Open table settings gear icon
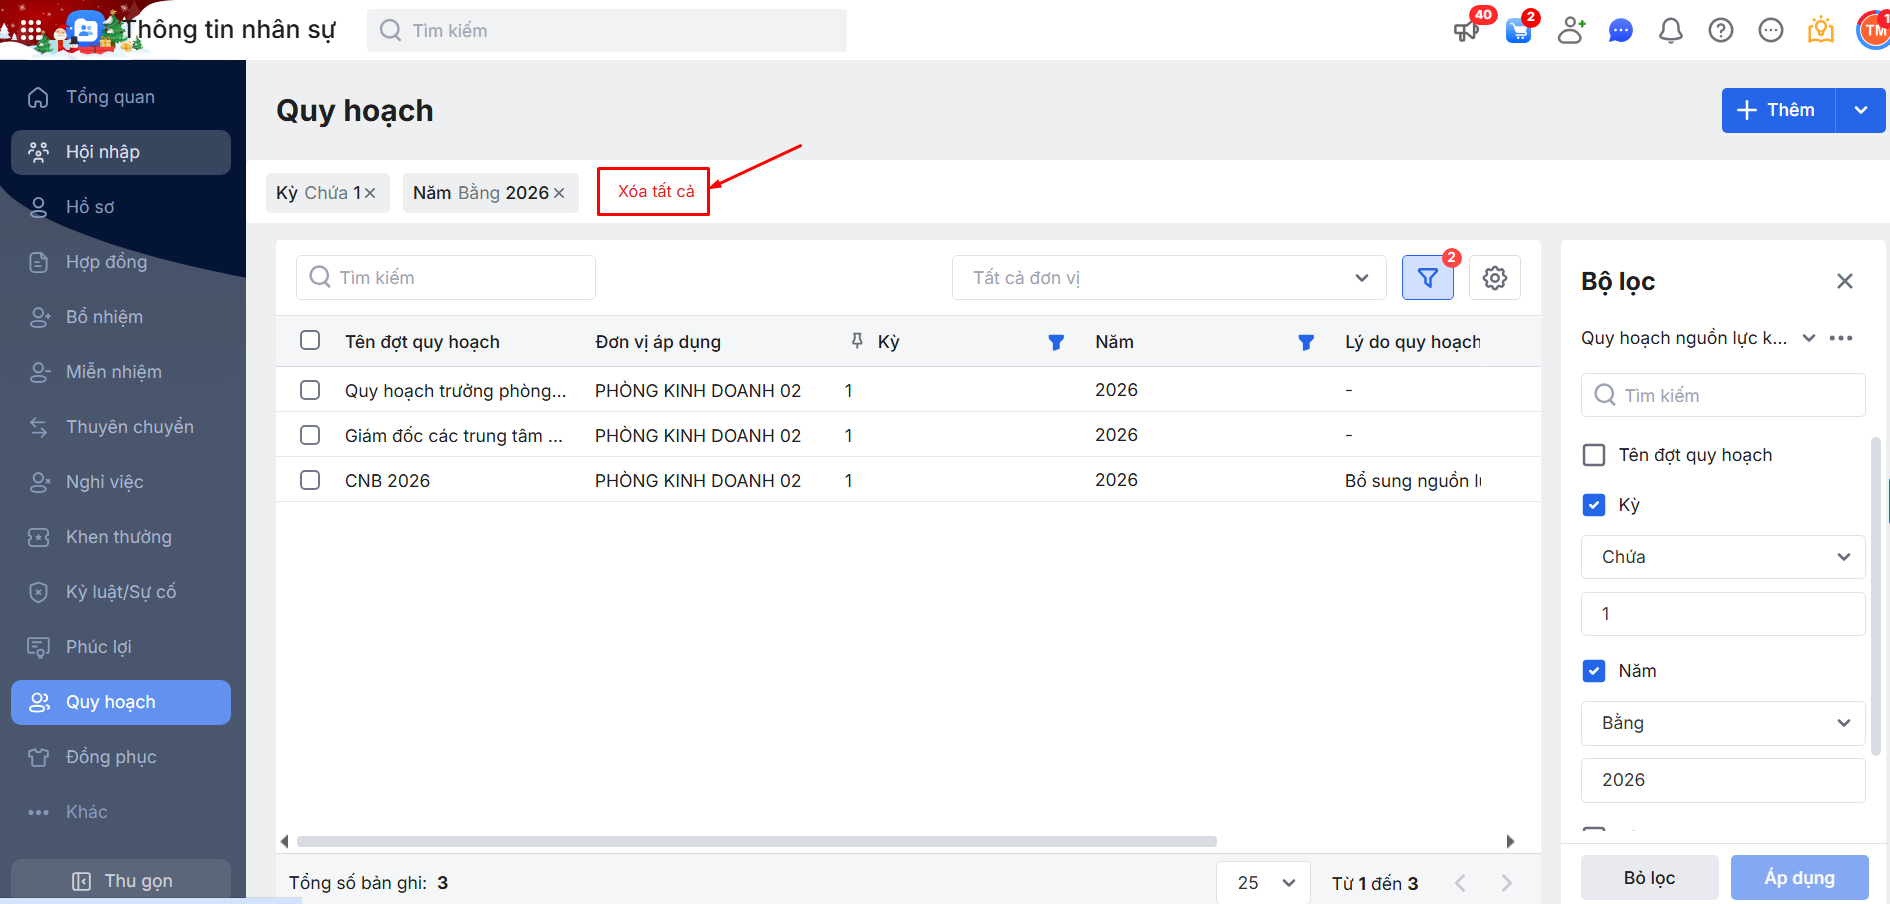This screenshot has height=904, width=1890. pyautogui.click(x=1494, y=278)
